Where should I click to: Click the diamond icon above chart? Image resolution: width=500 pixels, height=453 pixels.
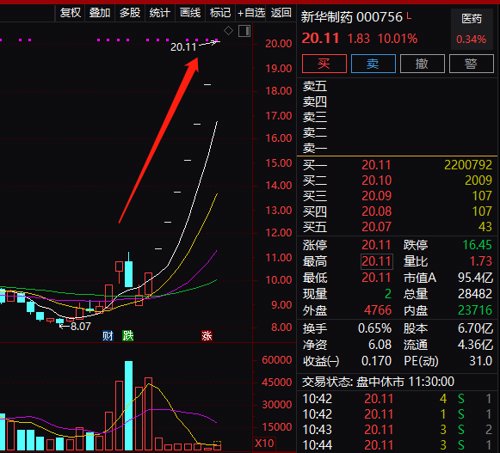coord(228,31)
